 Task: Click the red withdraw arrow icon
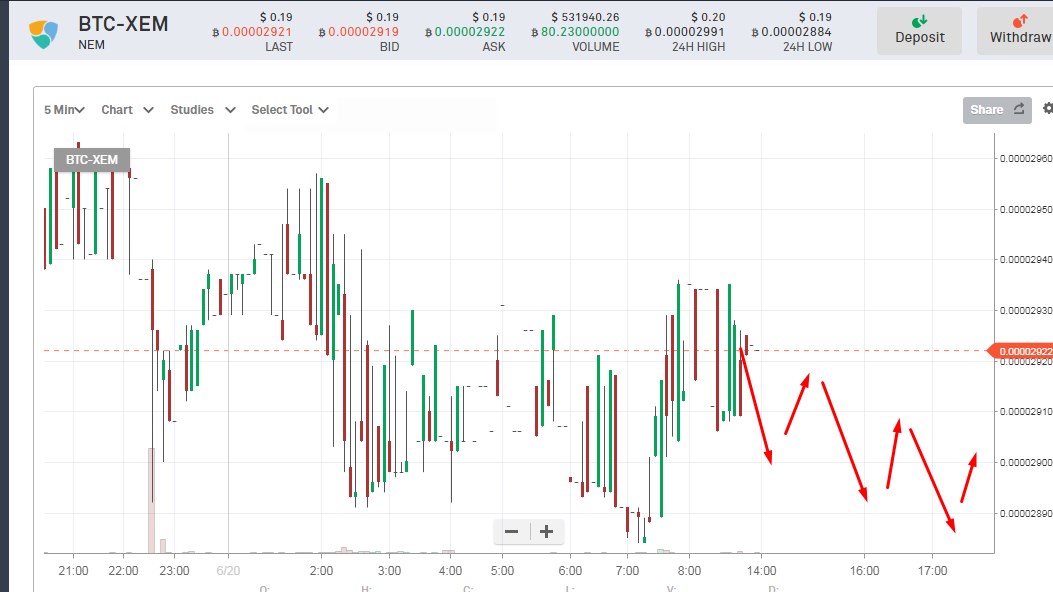(x=1020, y=21)
